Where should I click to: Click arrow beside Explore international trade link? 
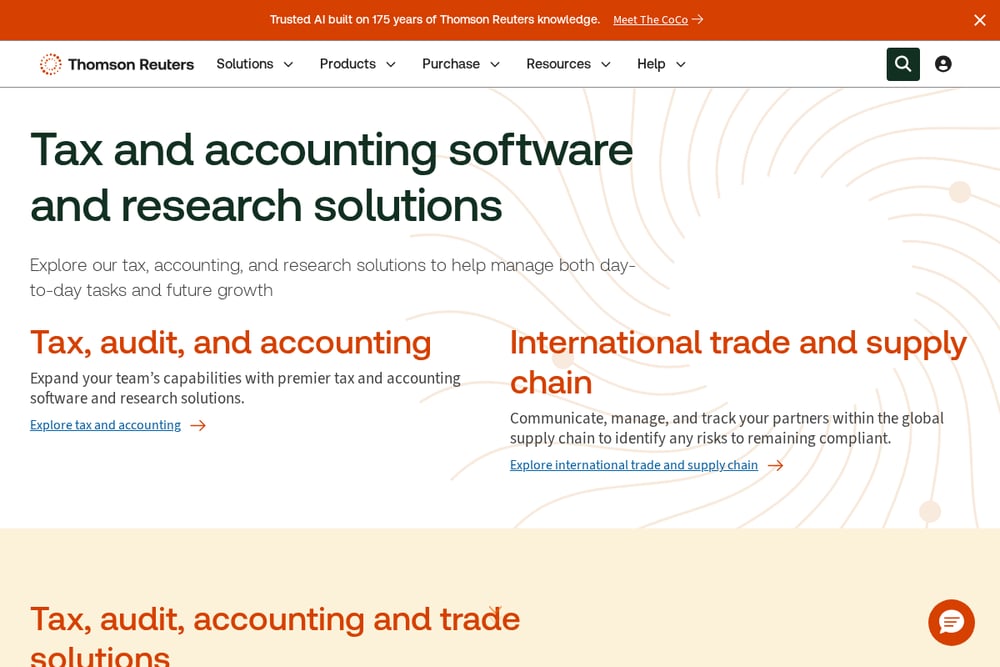tap(775, 465)
